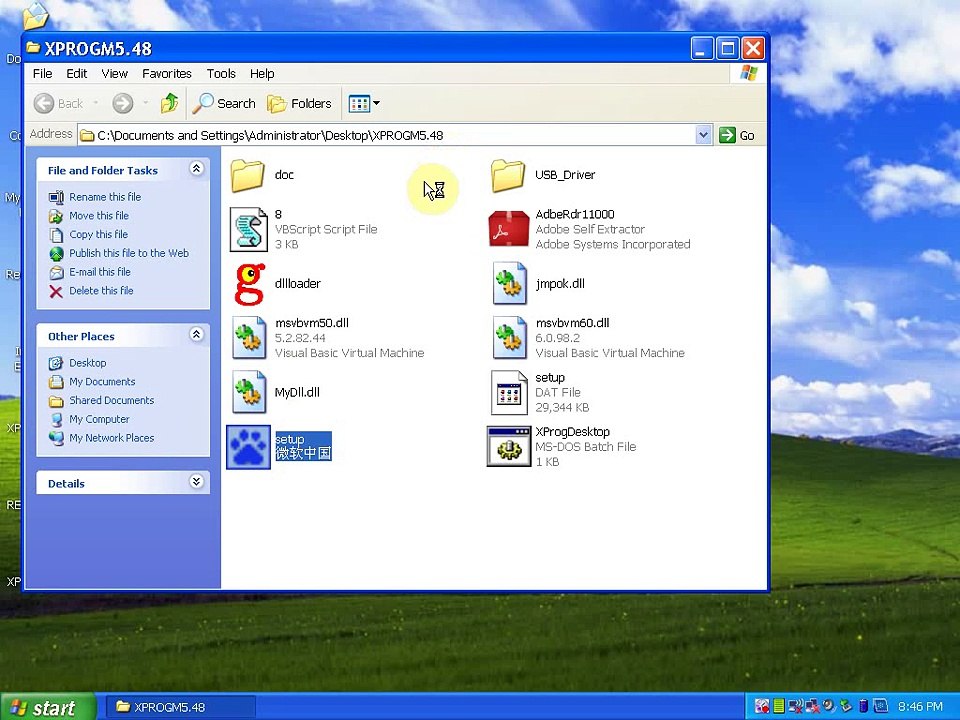This screenshot has height=720, width=960.
Task: Select the MyDll.dll file icon
Action: coord(249,392)
